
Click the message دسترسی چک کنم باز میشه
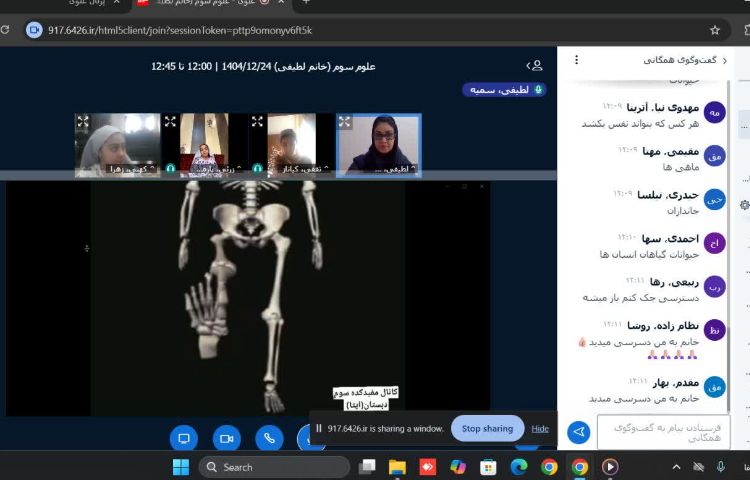coord(641,298)
